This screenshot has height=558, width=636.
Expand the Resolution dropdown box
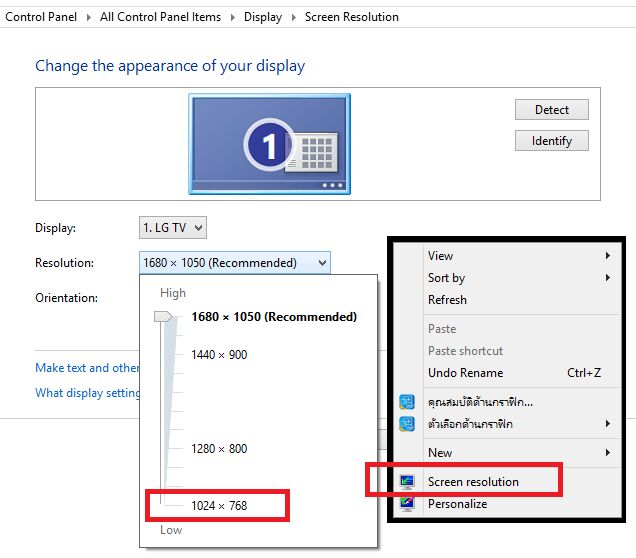coord(235,263)
